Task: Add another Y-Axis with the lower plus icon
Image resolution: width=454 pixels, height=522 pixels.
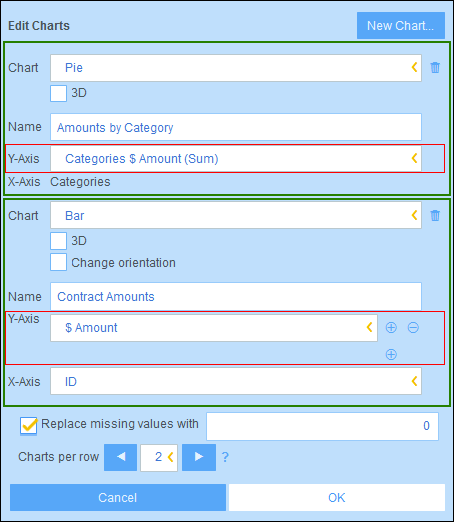Action: click(391, 354)
